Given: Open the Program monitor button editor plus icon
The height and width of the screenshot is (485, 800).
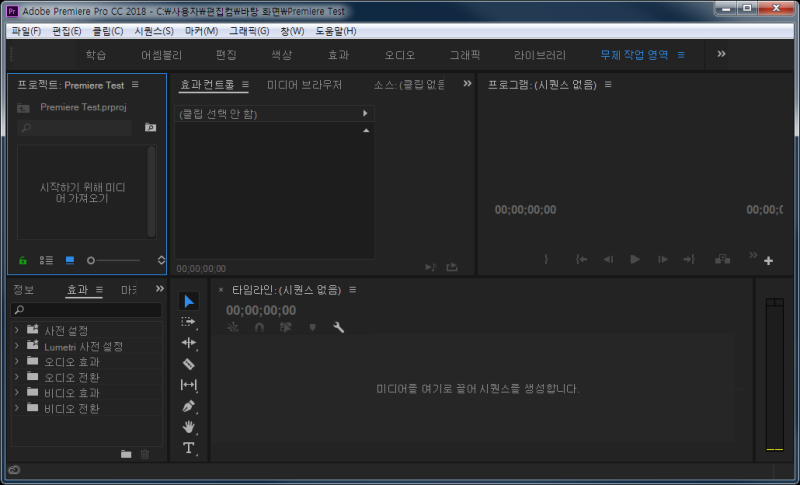Looking at the screenshot, I should click(x=768, y=261).
